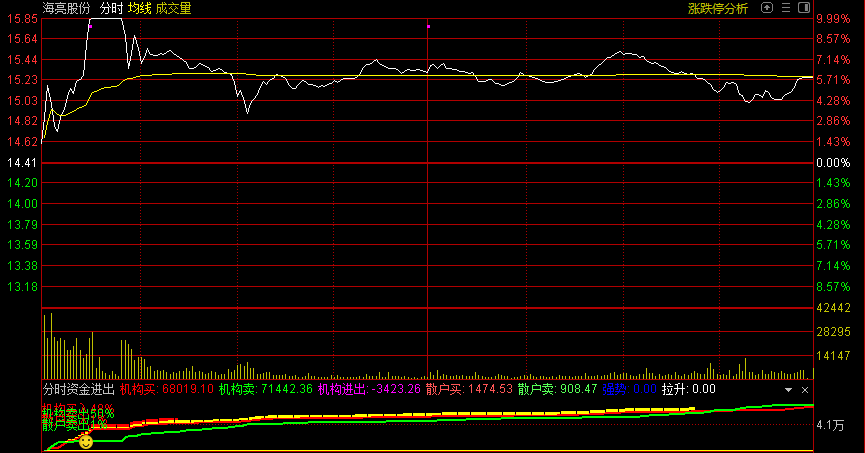865x453 pixels.
Task: Click the 分时资金进出 indicator title
Action: tap(78, 389)
